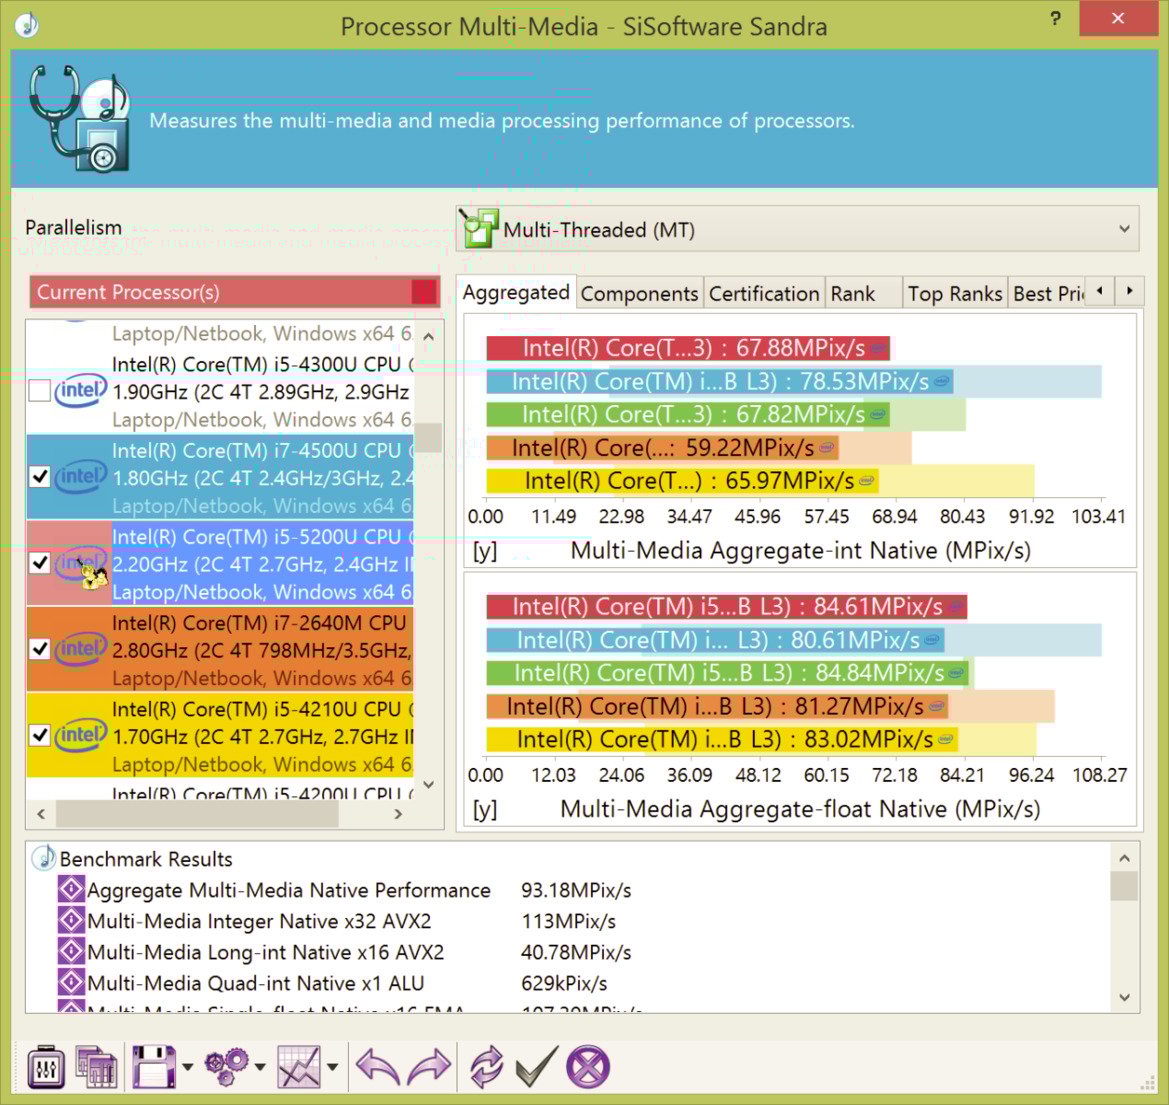The height and width of the screenshot is (1105, 1169).
Task: Uncheck the i5-4210U processor checkbox
Action: [x=40, y=736]
